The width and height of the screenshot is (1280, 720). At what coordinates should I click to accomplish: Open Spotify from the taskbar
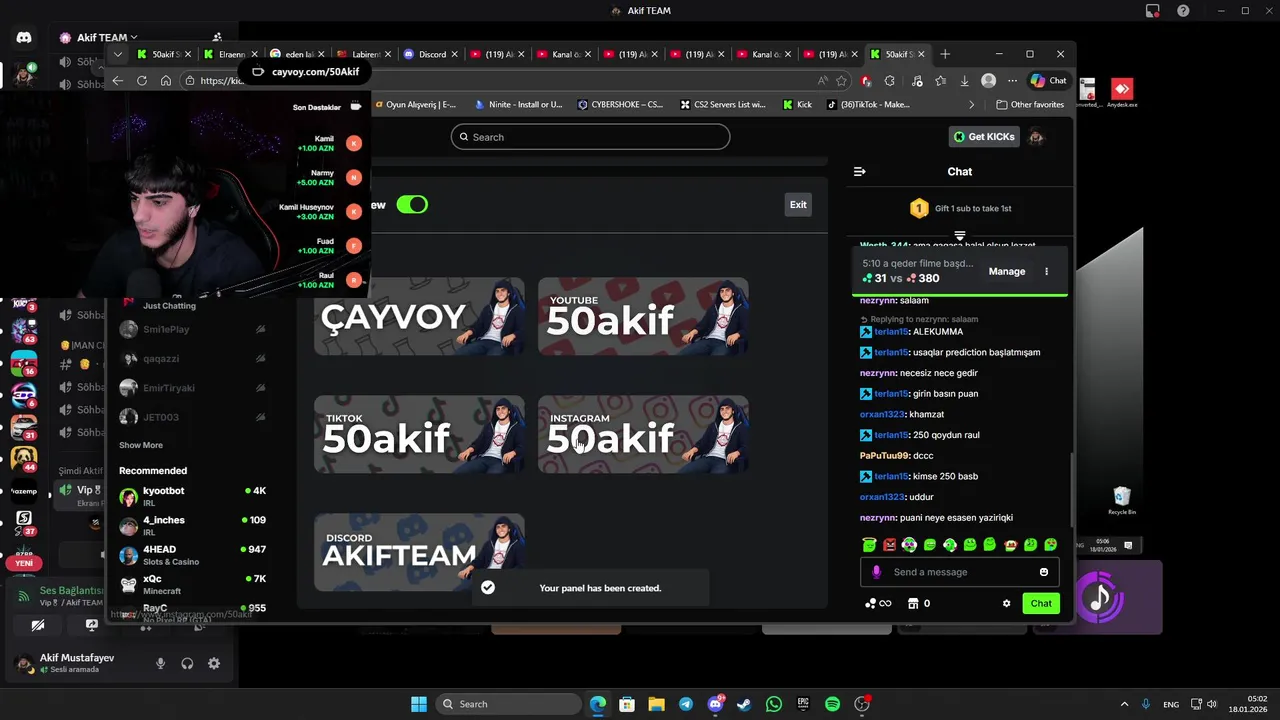[x=832, y=704]
